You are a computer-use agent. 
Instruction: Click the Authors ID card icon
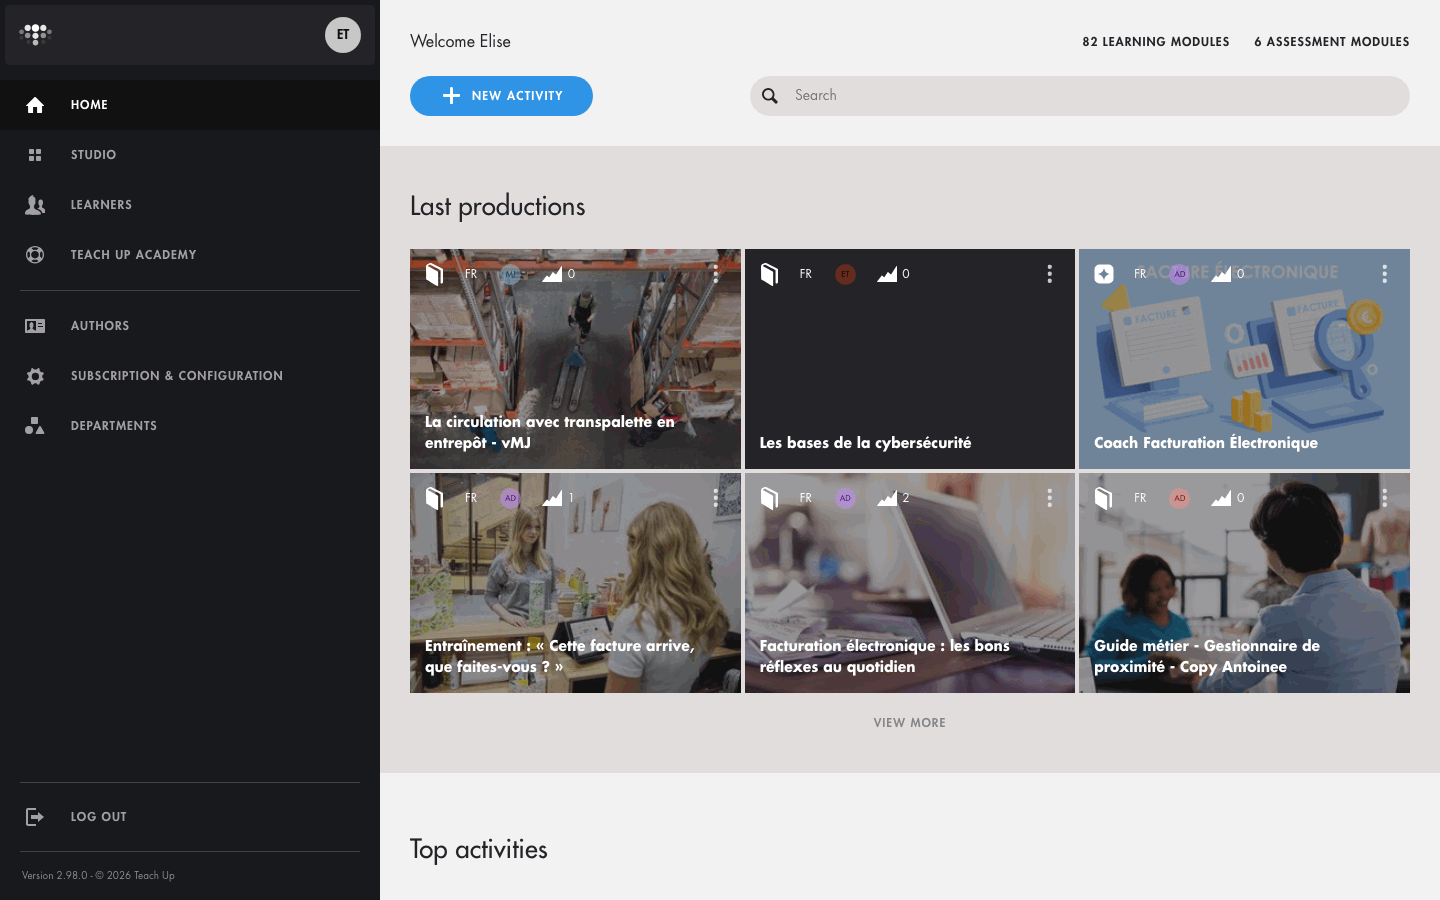(35, 326)
